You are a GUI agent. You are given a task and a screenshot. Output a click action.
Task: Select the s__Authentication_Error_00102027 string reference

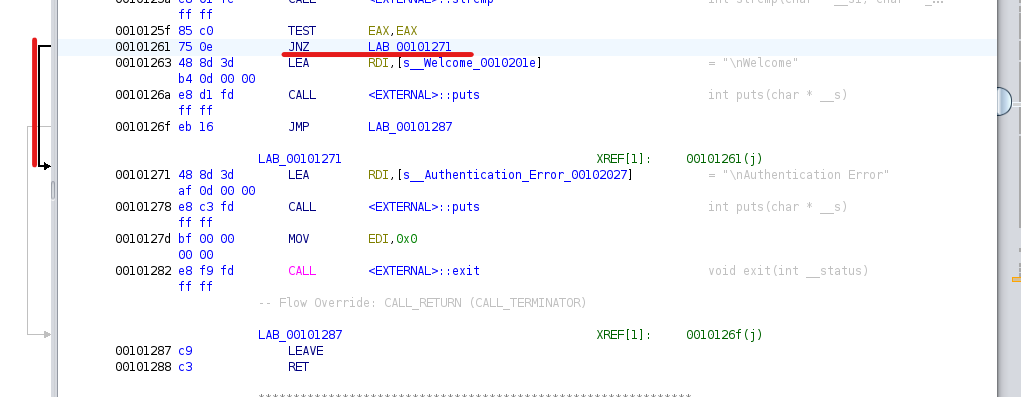click(x=515, y=175)
